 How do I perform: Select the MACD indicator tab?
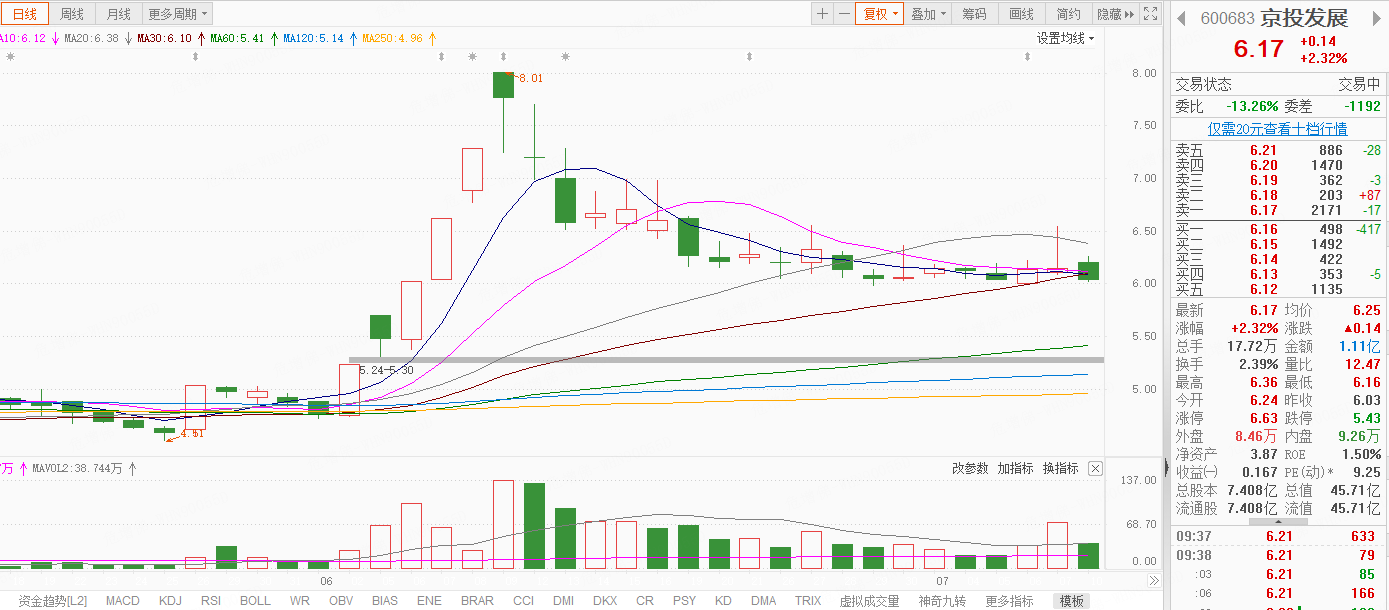[123, 601]
